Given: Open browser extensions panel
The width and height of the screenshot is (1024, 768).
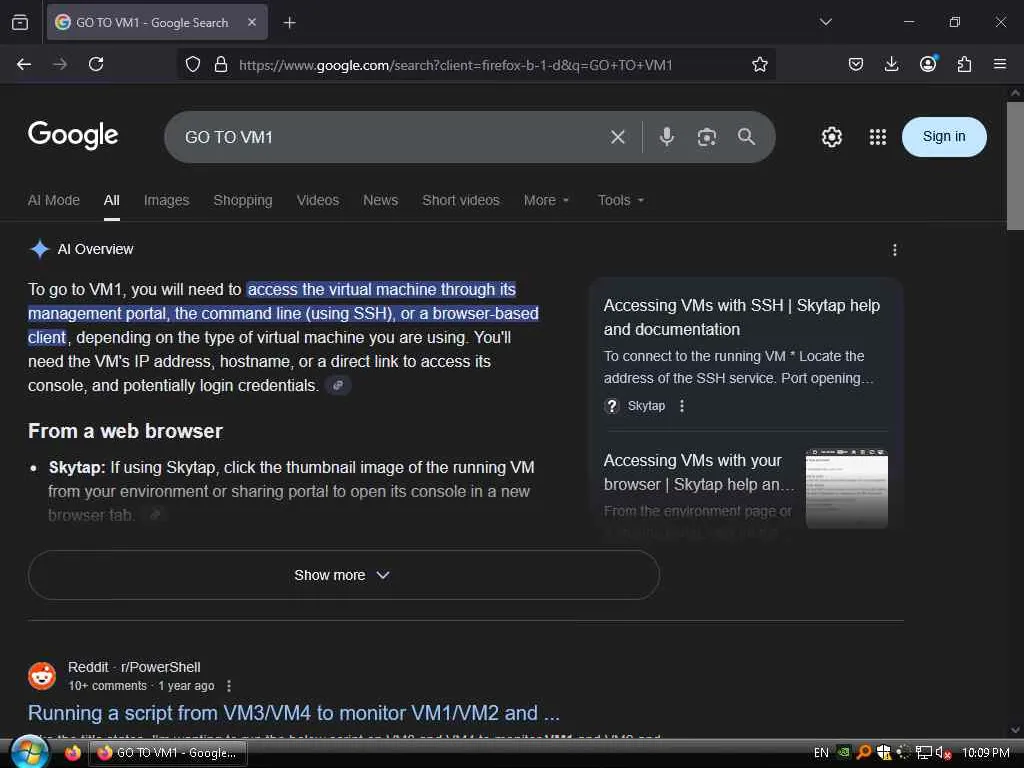Looking at the screenshot, I should pyautogui.click(x=964, y=64).
